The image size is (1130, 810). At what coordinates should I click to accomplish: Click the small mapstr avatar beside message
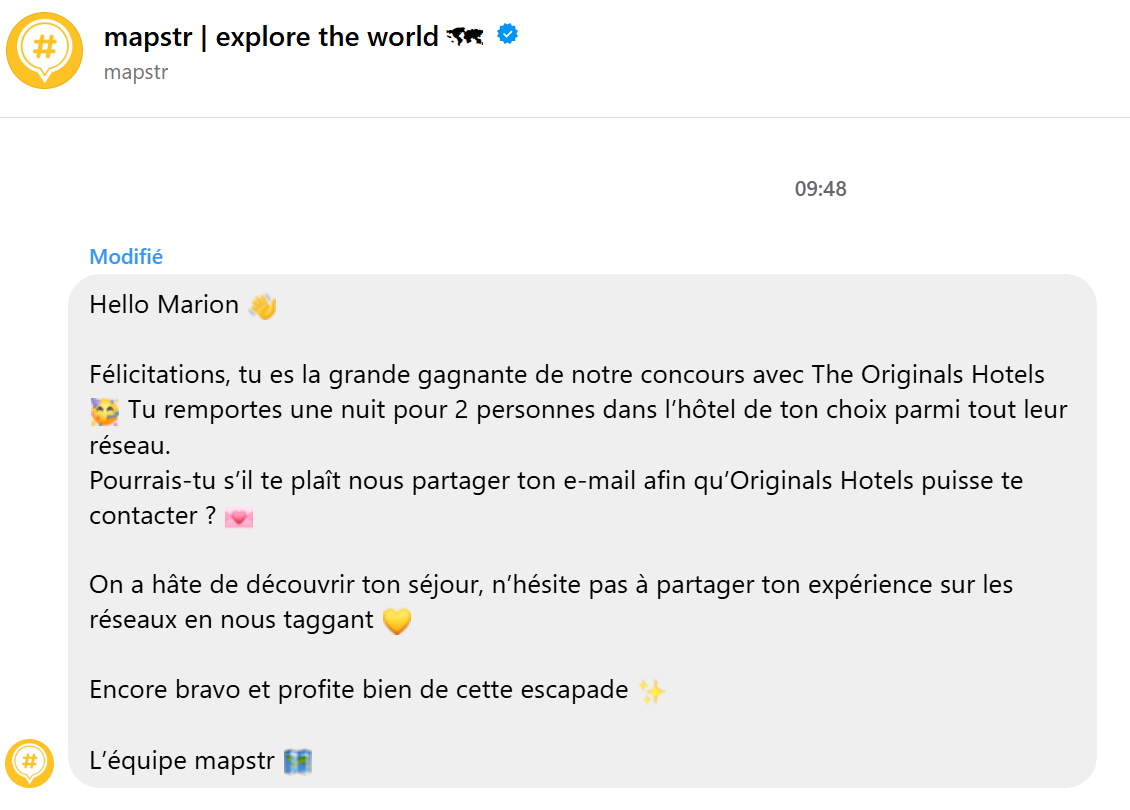(x=29, y=763)
